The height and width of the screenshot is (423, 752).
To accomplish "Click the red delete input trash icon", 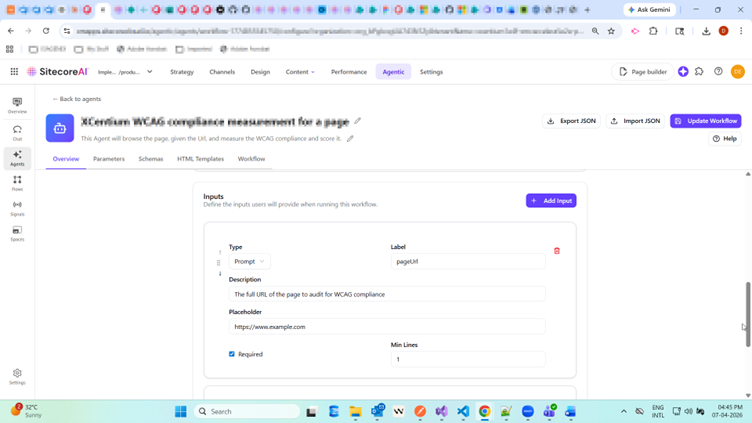I will pyautogui.click(x=557, y=251).
